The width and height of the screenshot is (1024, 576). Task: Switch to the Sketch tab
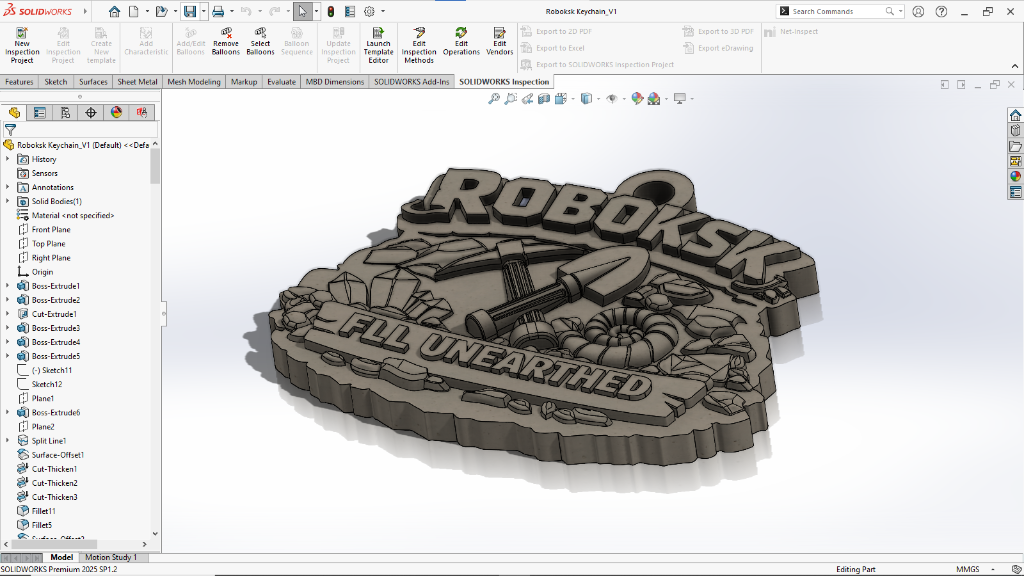pyautogui.click(x=56, y=82)
